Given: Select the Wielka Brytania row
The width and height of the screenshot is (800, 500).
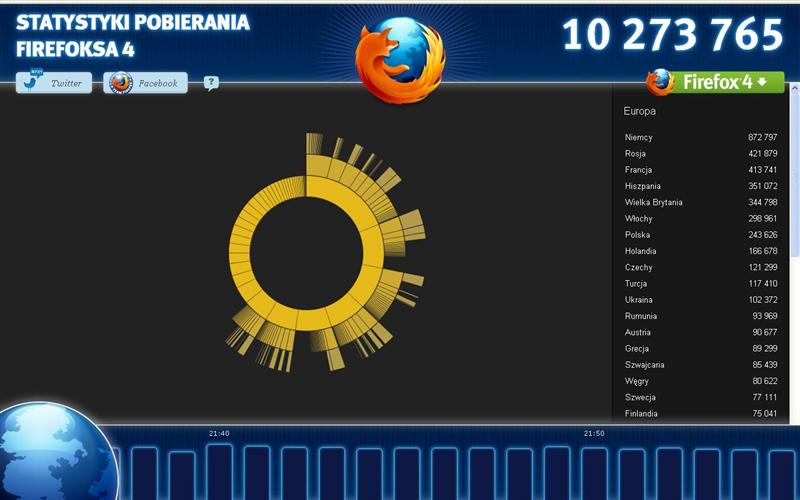Looking at the screenshot, I should [x=701, y=203].
